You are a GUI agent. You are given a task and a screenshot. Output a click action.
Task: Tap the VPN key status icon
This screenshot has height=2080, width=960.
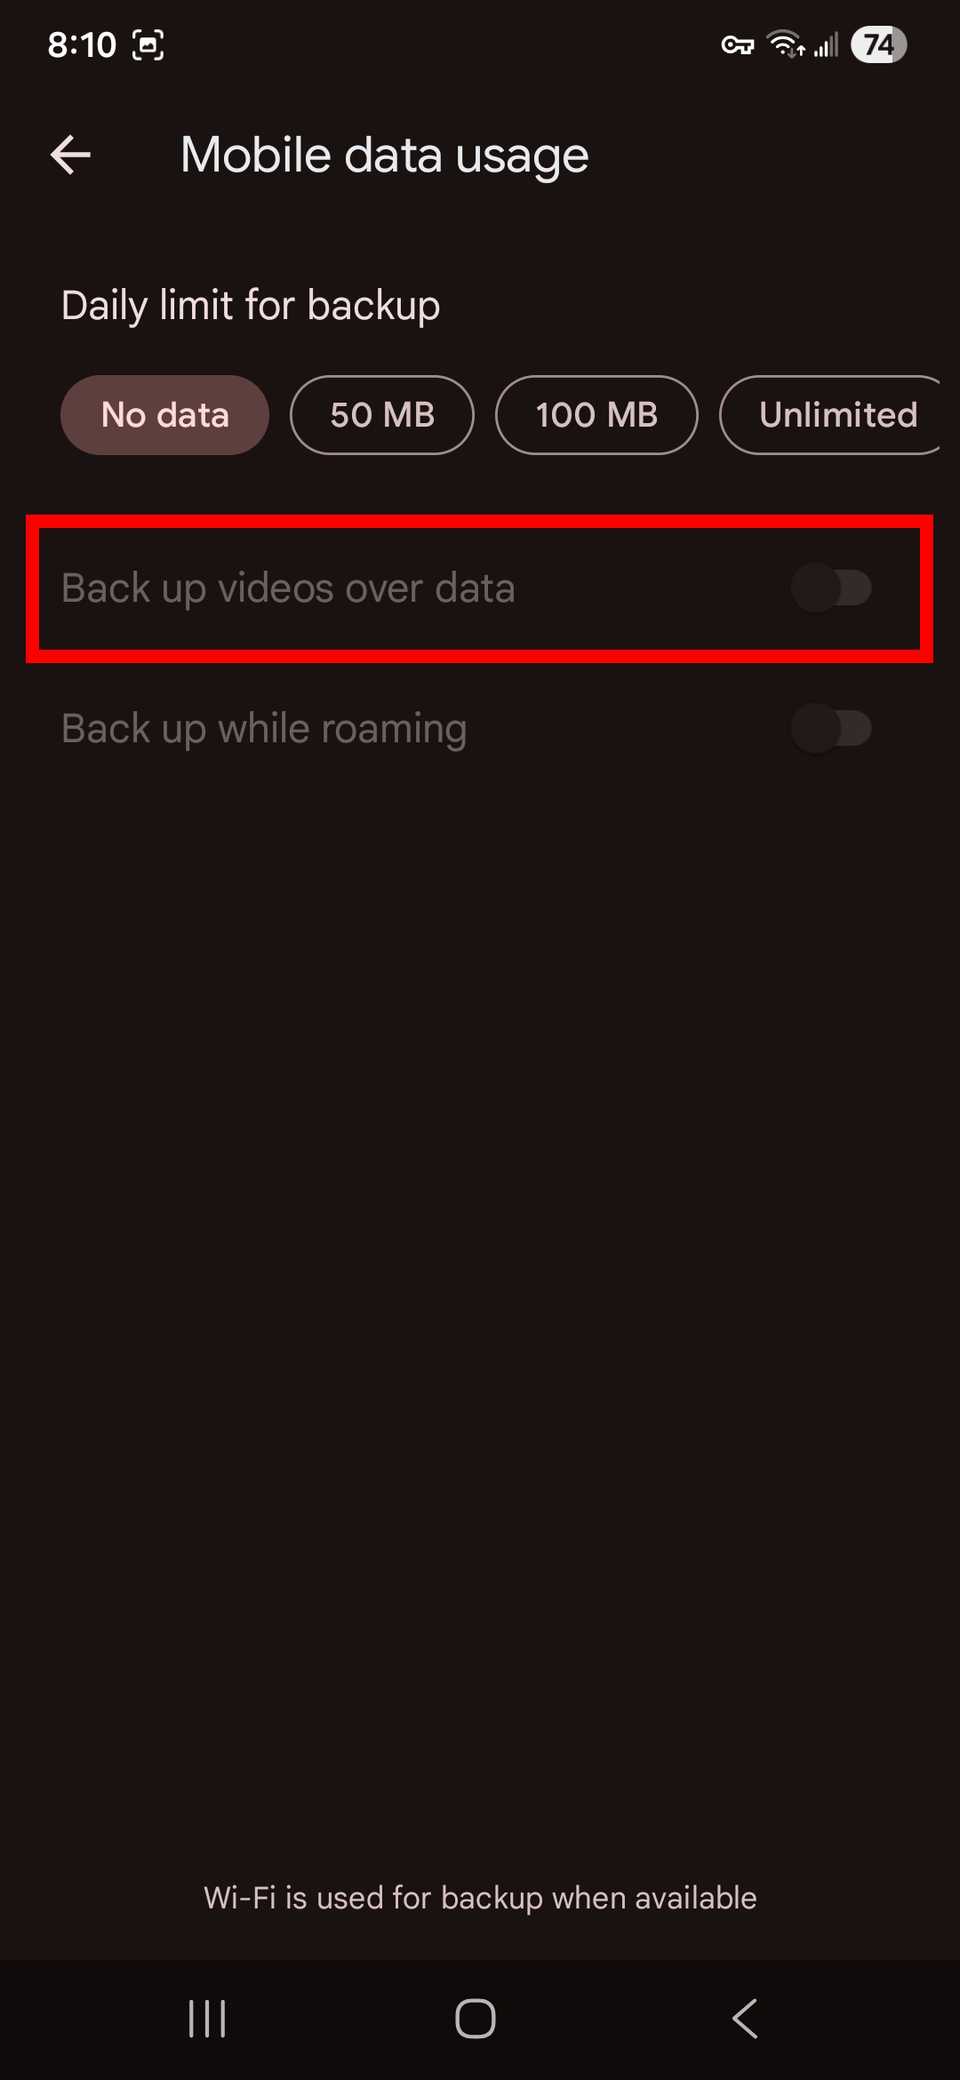(x=738, y=45)
